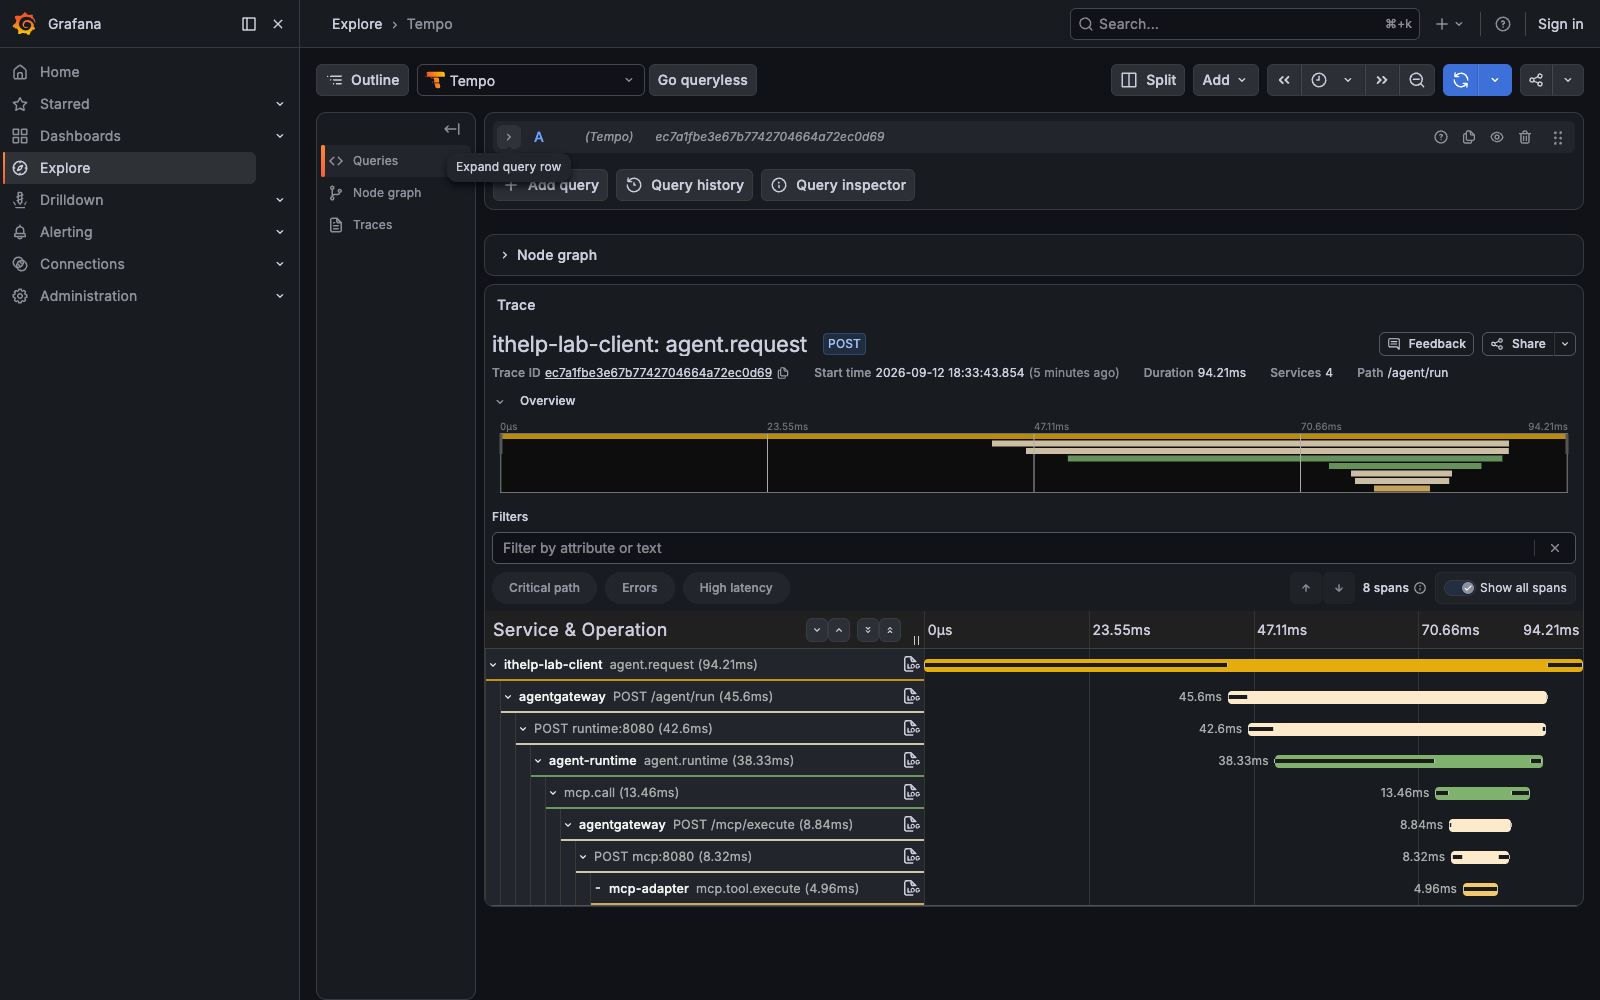Open the plus new-item menu
Viewport: 1600px width, 1000px height.
pyautogui.click(x=1449, y=24)
